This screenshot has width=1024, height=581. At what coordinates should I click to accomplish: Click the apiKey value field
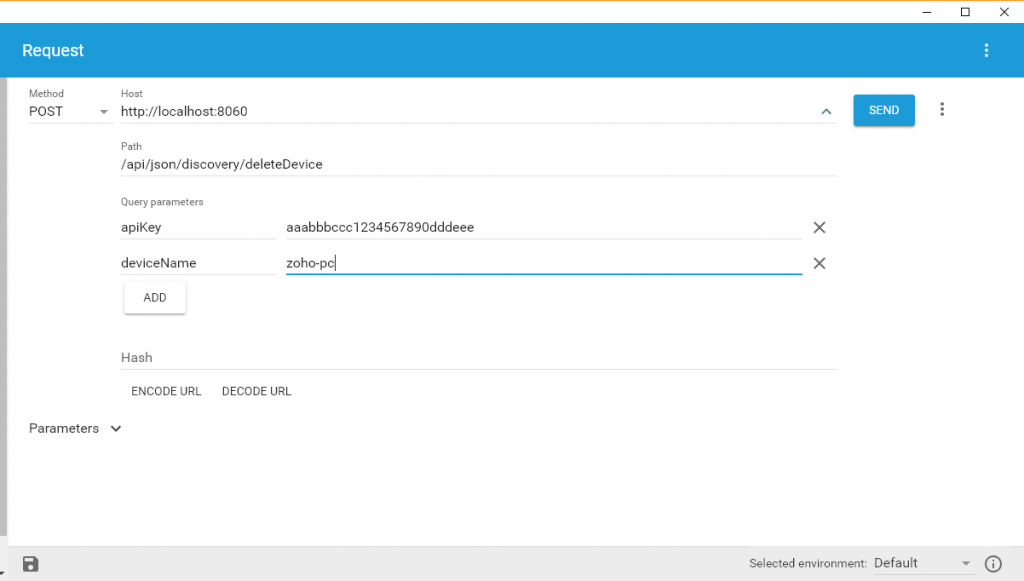tap(543, 227)
